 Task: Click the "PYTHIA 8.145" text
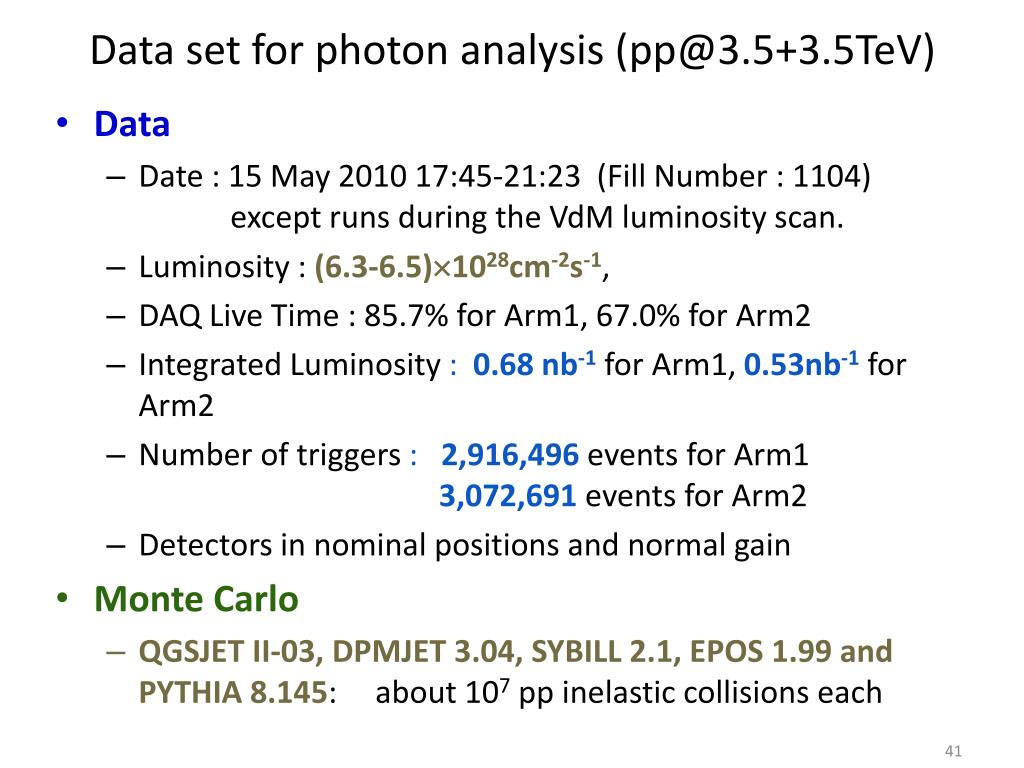[x=231, y=692]
